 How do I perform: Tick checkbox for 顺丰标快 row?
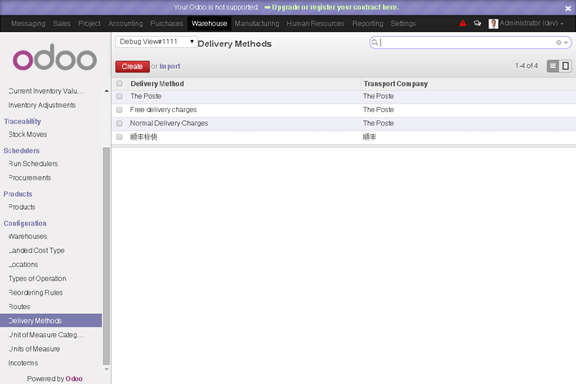[x=119, y=137]
